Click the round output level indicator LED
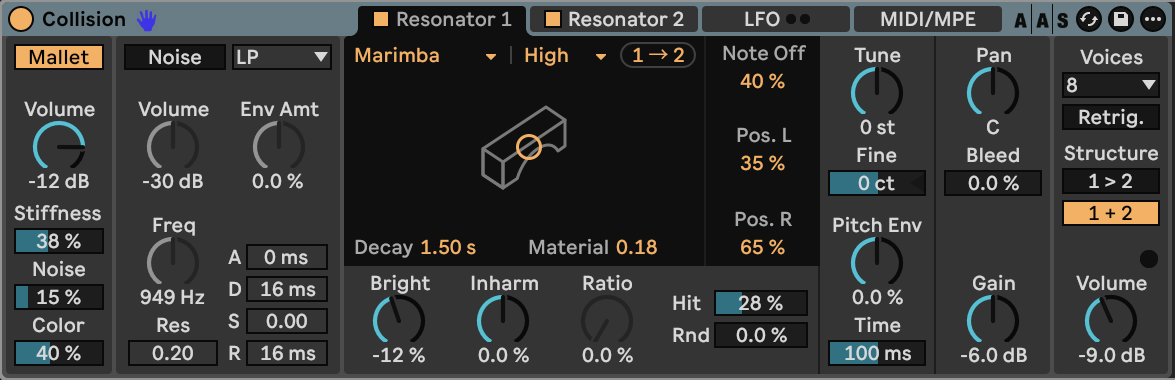 click(x=1148, y=259)
